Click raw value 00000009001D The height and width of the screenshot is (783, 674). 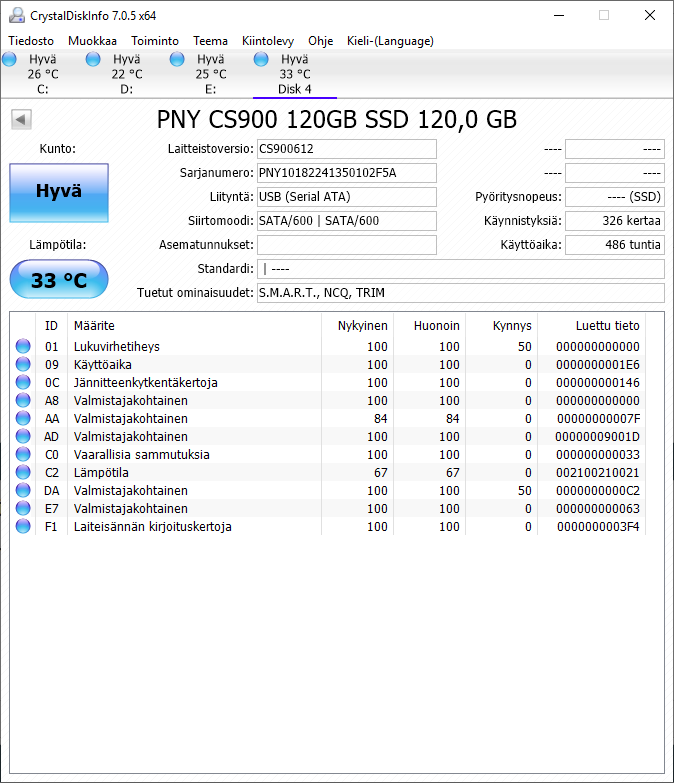click(x=598, y=436)
